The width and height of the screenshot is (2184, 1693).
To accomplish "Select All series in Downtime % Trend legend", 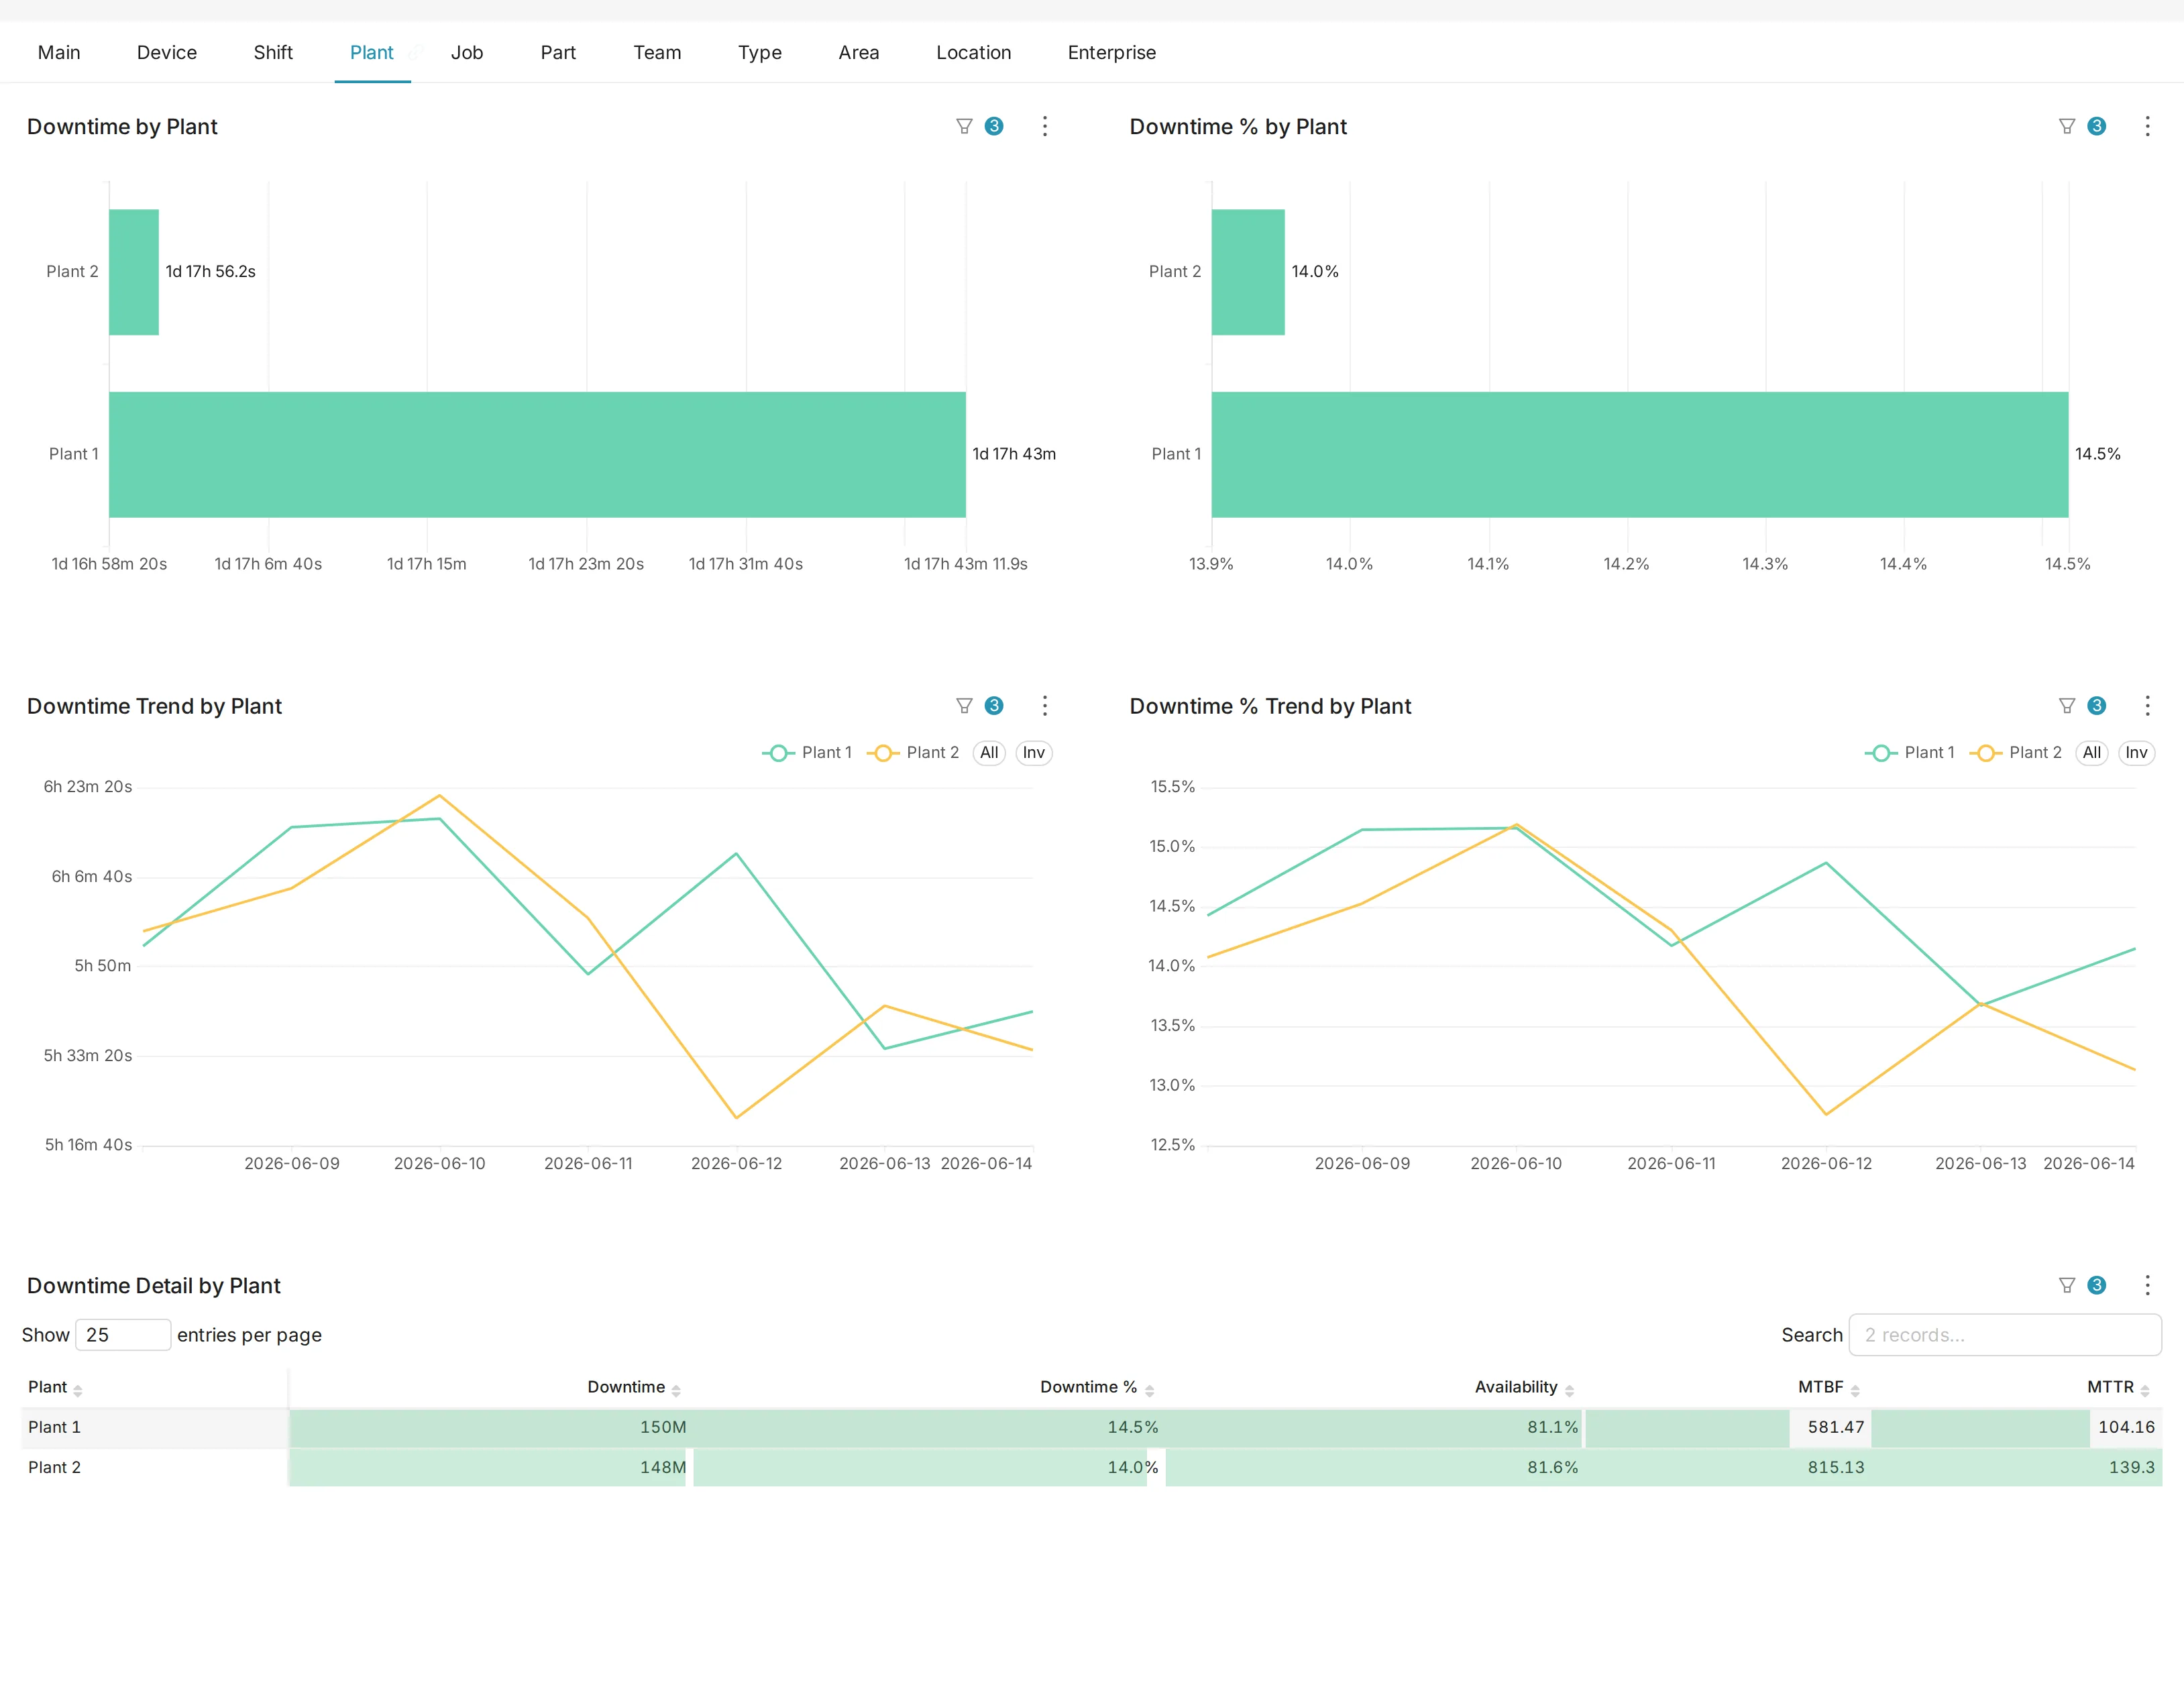I will 2092,753.
